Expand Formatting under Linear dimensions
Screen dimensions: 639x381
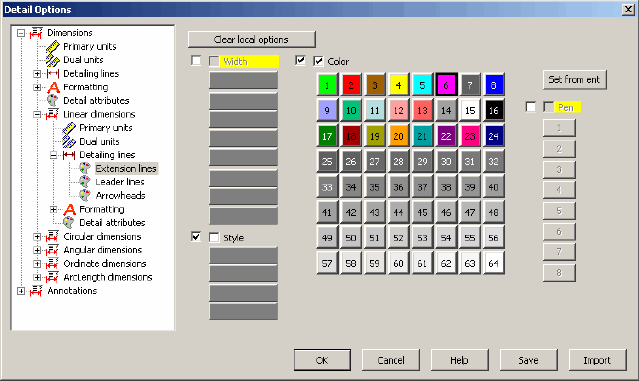tap(53, 209)
